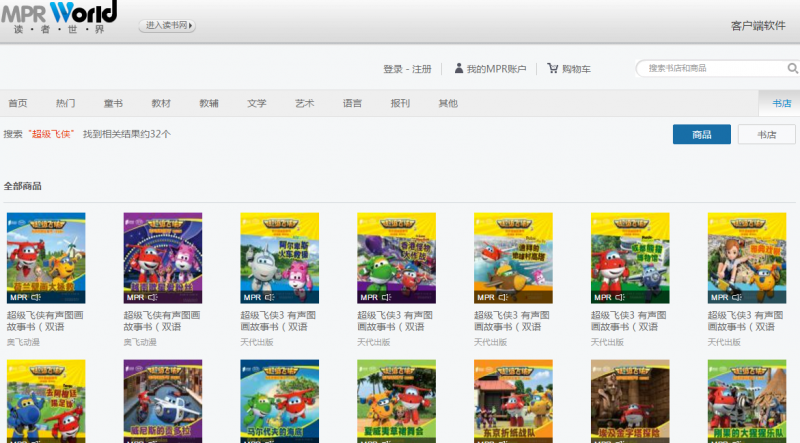
Task: Click MPR audio badge on windmill cover
Action: (x=25, y=297)
